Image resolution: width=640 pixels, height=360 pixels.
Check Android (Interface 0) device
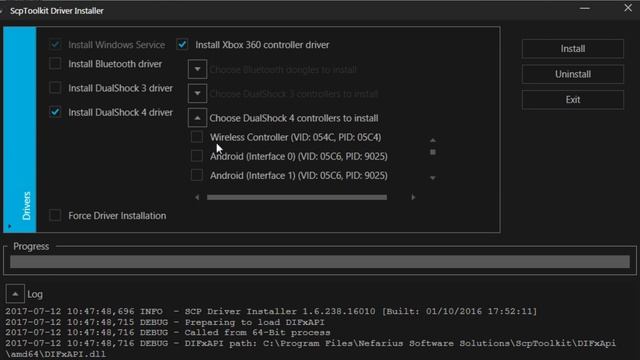tap(197, 156)
